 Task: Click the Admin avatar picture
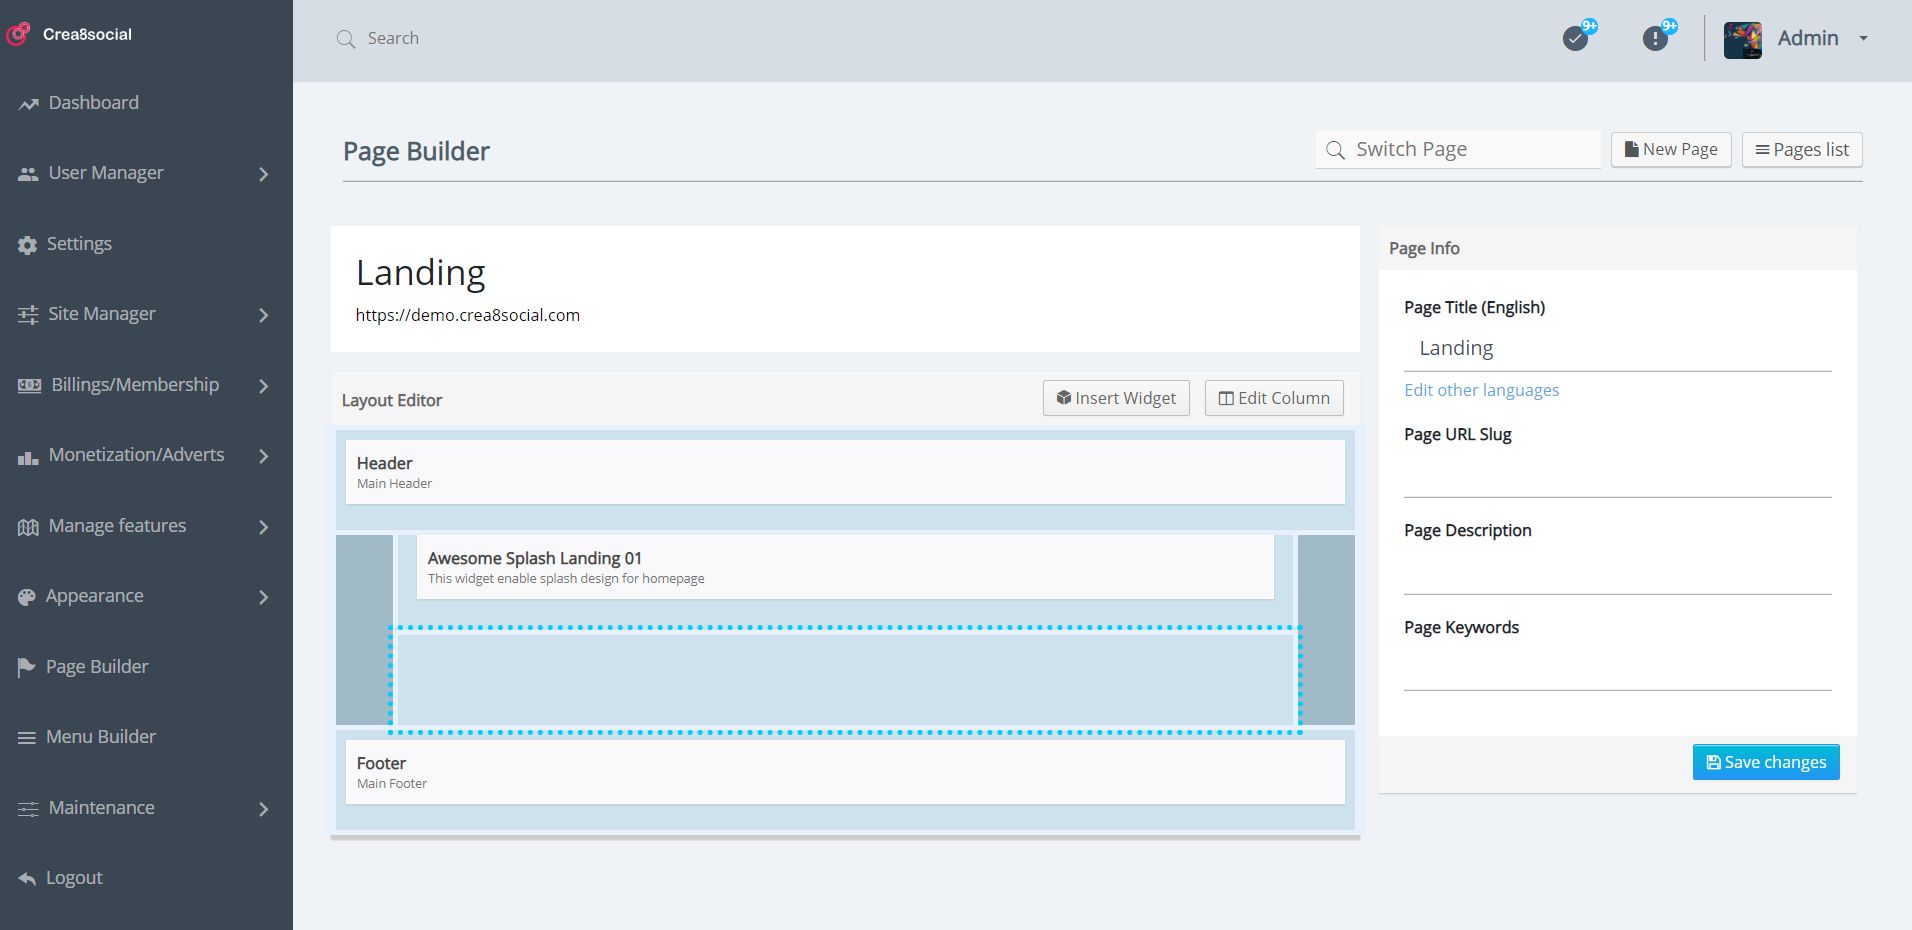click(1742, 39)
